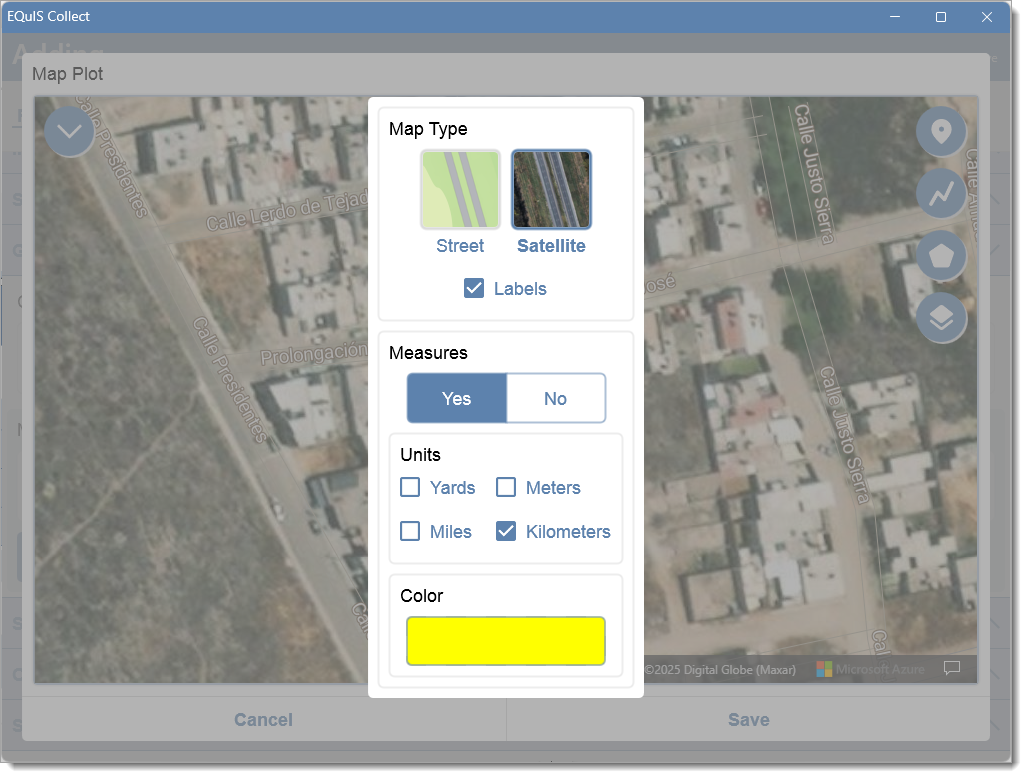Maximize the EQuIS Collect window

click(x=941, y=17)
